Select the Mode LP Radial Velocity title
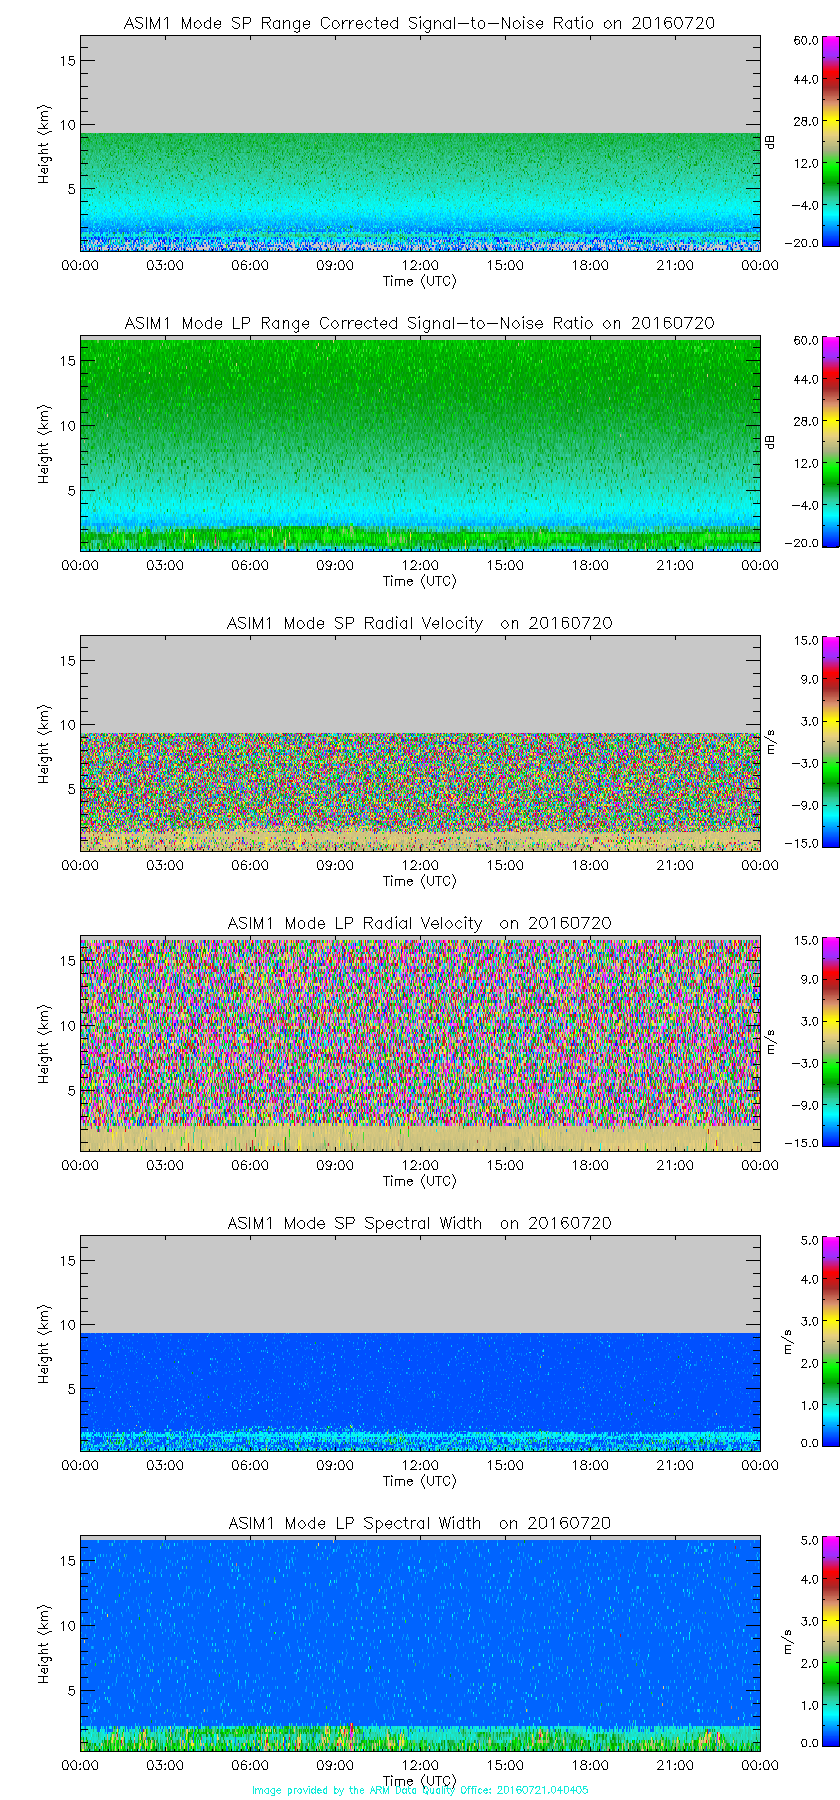Screen dimensions: 840x1800 coord(419,923)
